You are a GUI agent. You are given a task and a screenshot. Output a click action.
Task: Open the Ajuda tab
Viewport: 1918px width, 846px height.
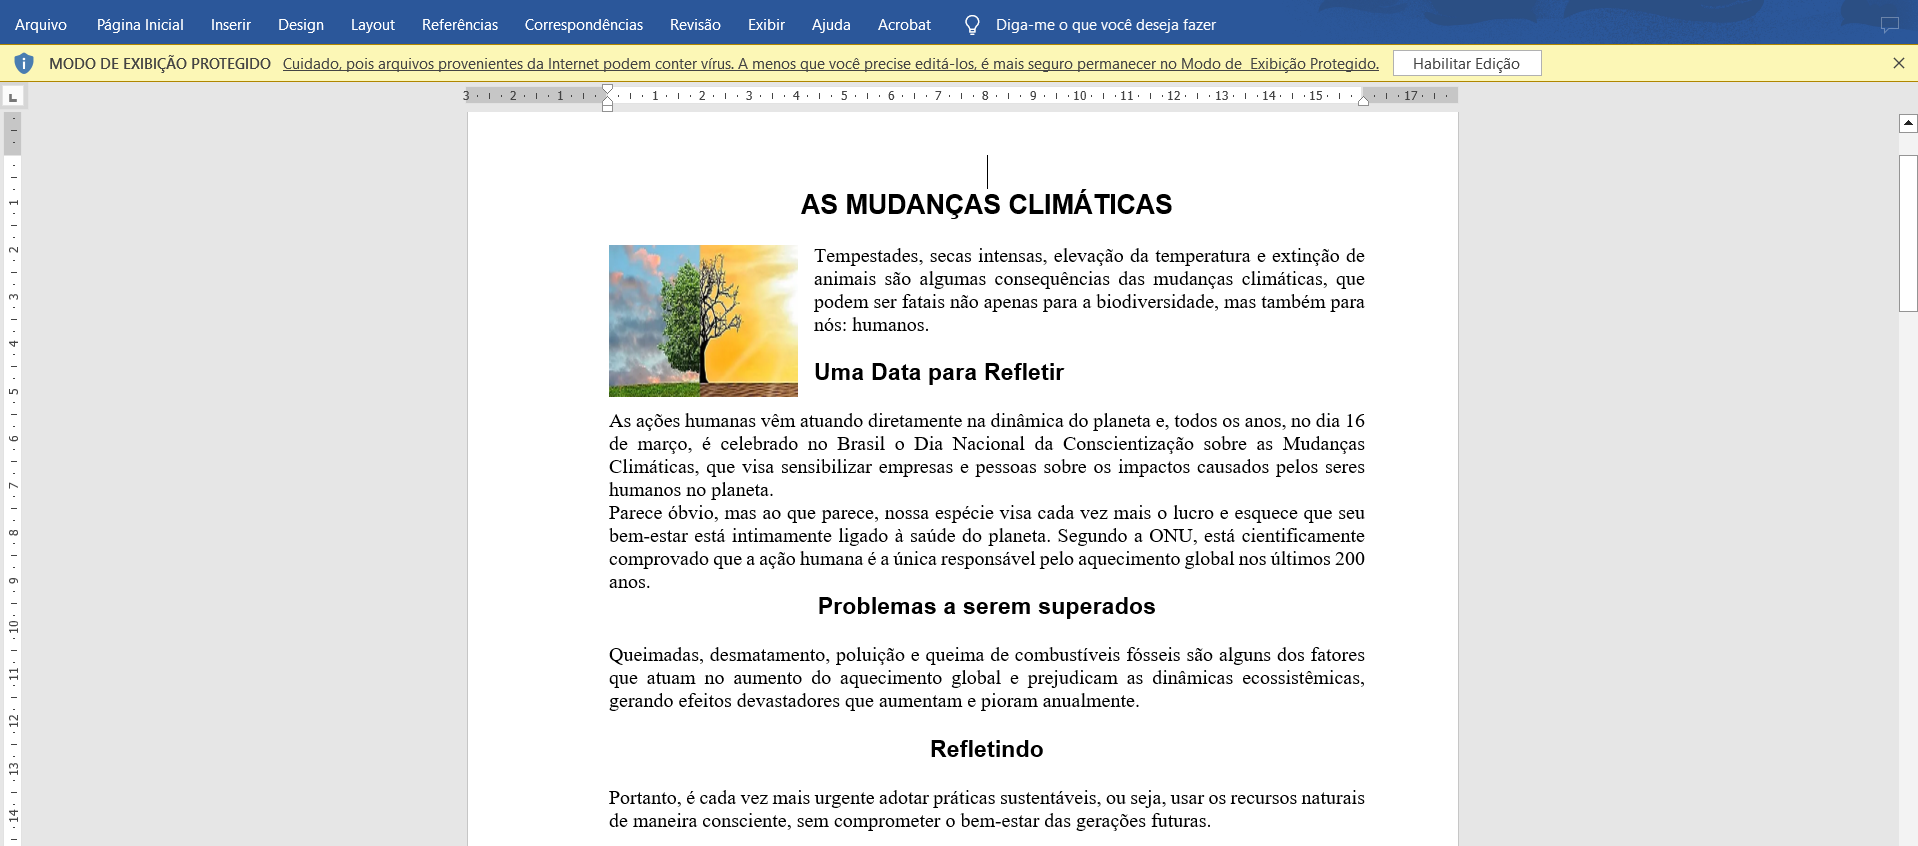pyautogui.click(x=831, y=24)
